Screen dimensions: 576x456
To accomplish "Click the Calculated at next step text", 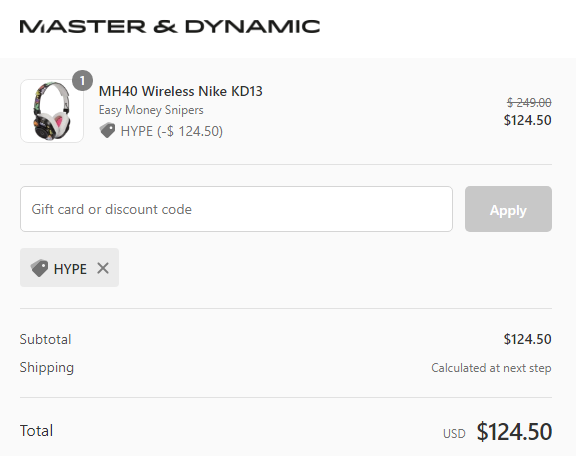I will pyautogui.click(x=491, y=368).
